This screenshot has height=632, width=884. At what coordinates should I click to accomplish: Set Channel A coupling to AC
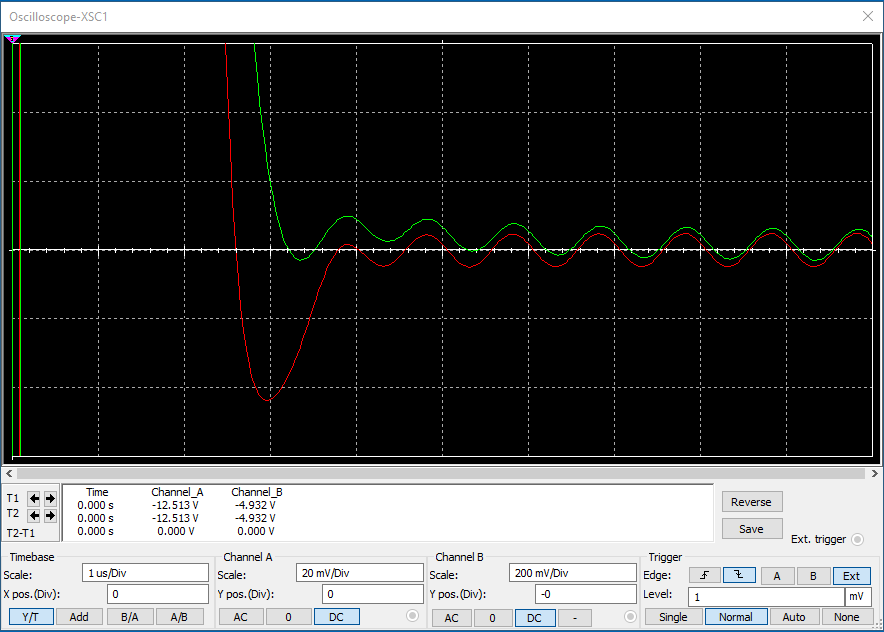pyautogui.click(x=240, y=617)
